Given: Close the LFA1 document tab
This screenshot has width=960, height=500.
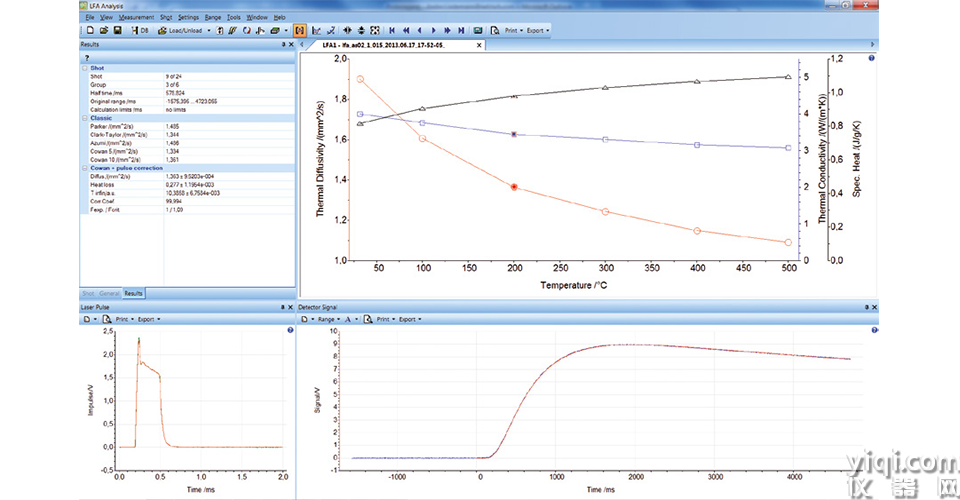Looking at the screenshot, I should point(479,45).
